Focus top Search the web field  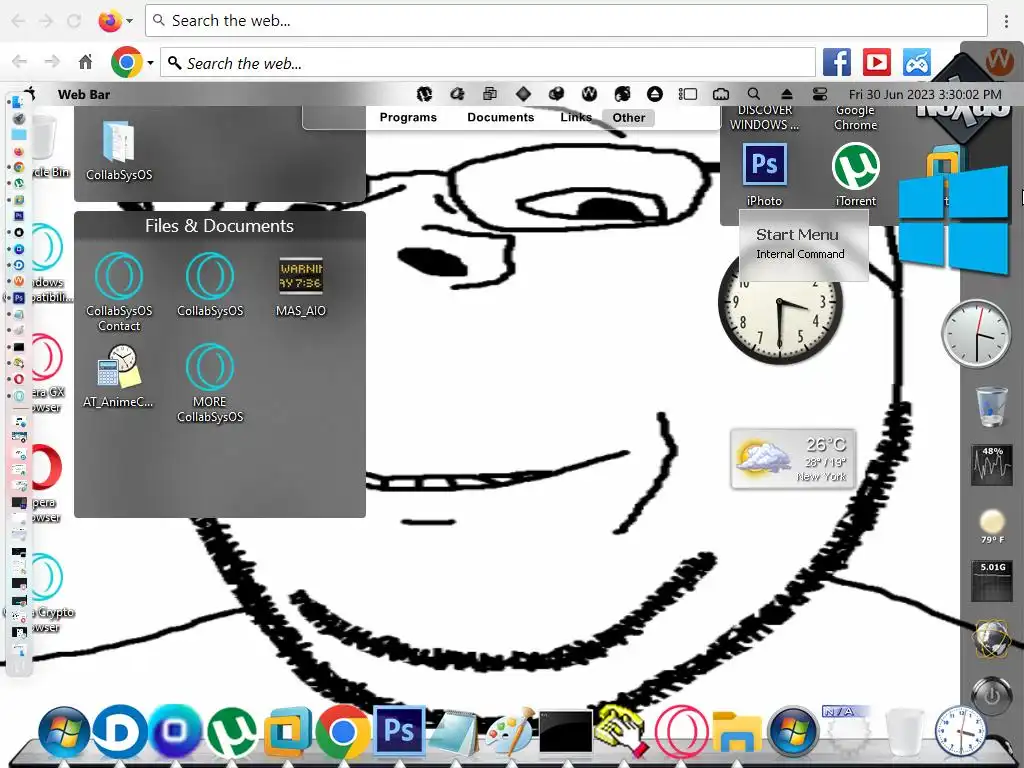click(x=566, y=21)
